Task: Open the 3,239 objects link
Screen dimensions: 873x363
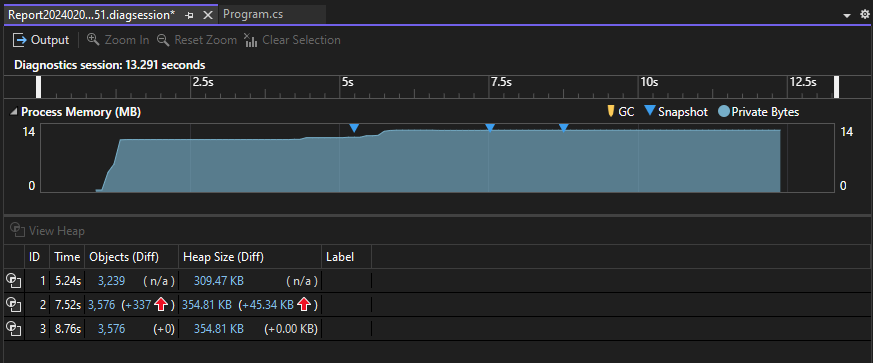Action: pyautogui.click(x=111, y=281)
